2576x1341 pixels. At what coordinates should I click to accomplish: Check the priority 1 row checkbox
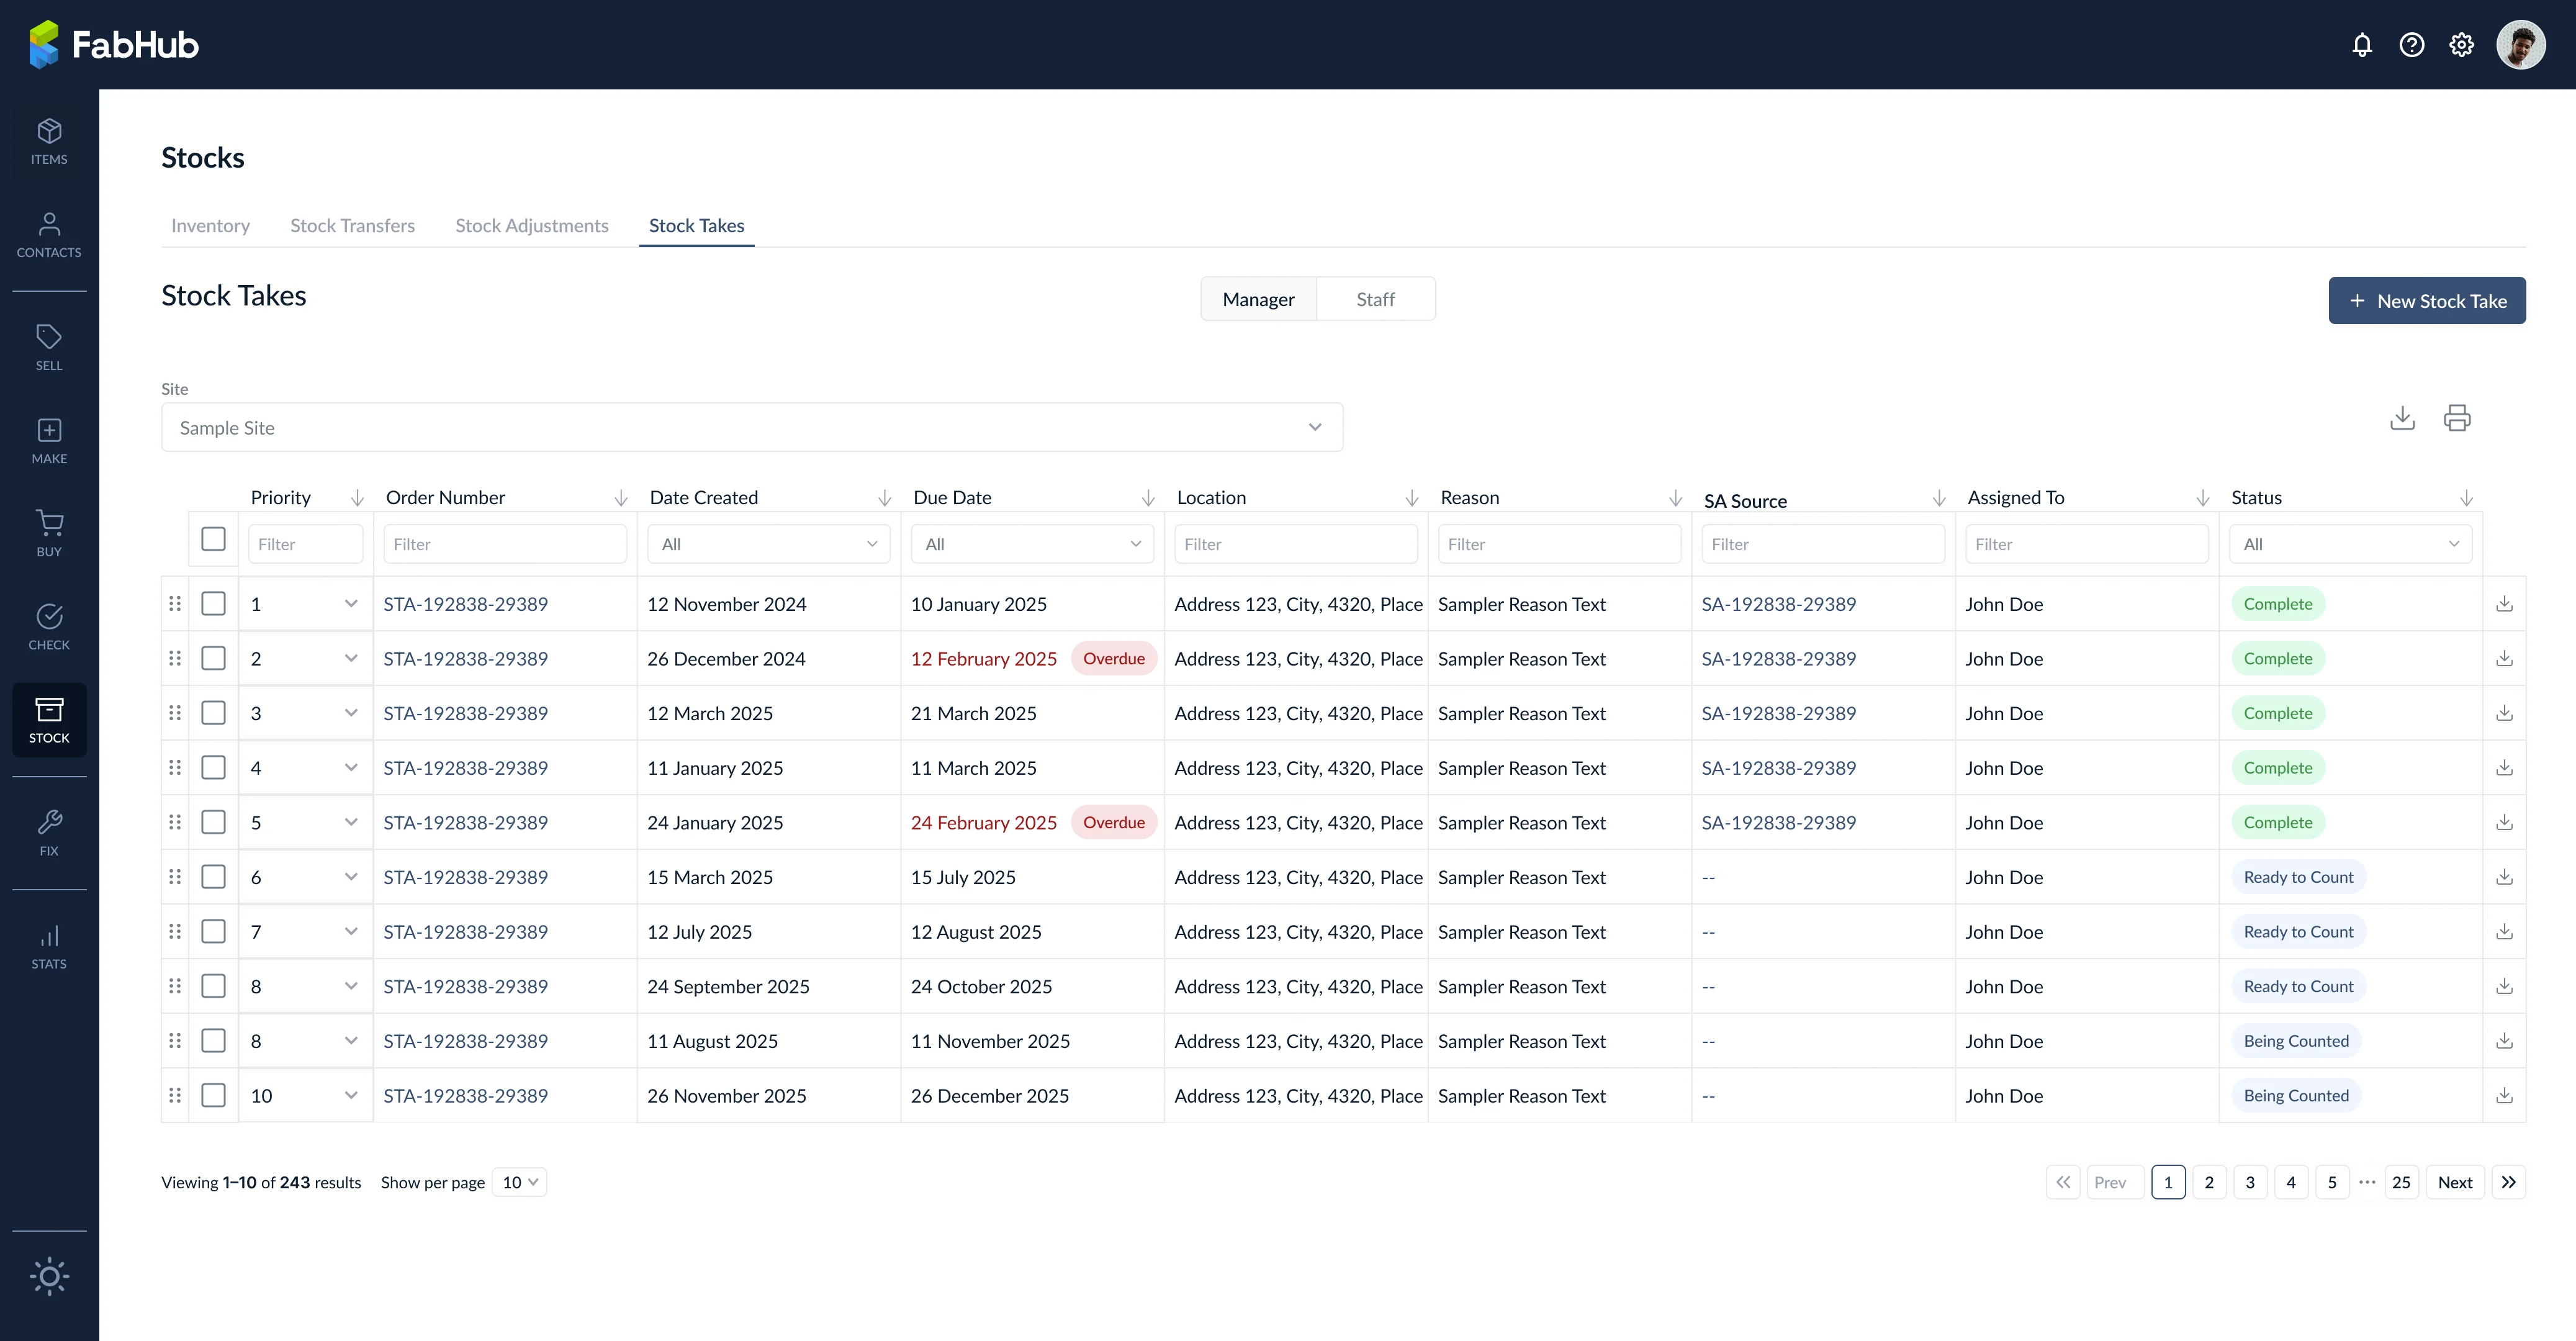click(x=213, y=604)
